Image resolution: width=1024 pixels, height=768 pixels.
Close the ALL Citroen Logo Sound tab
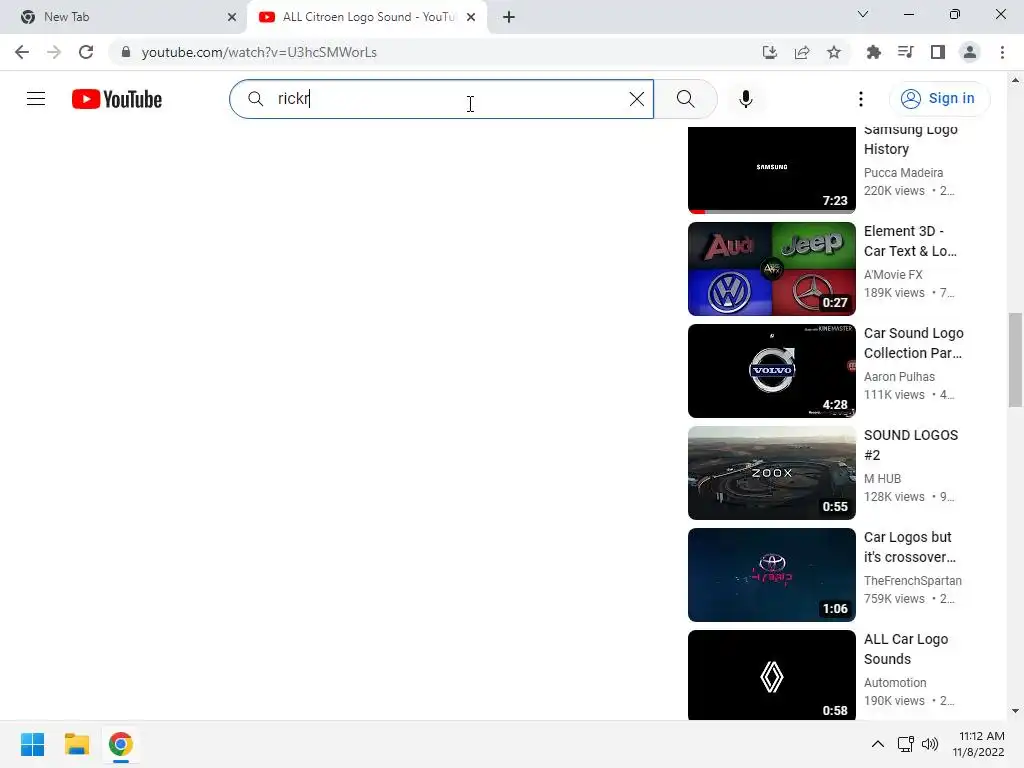(x=471, y=17)
